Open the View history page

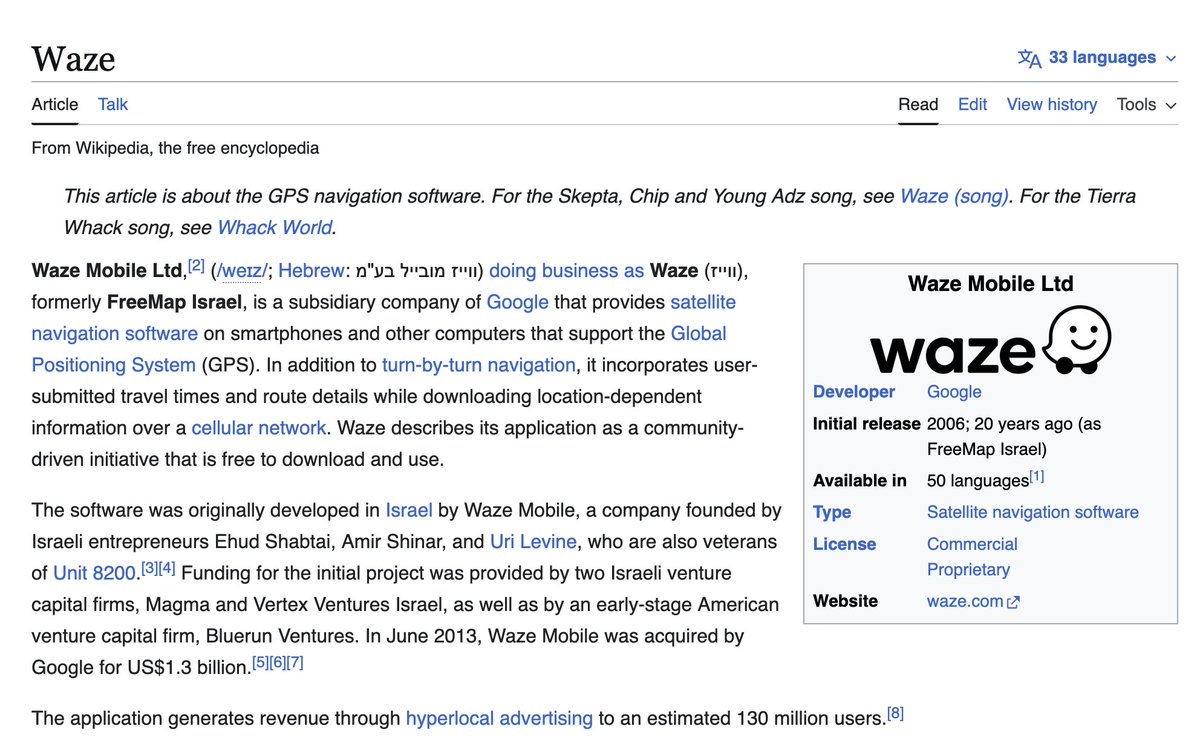tap(1051, 104)
